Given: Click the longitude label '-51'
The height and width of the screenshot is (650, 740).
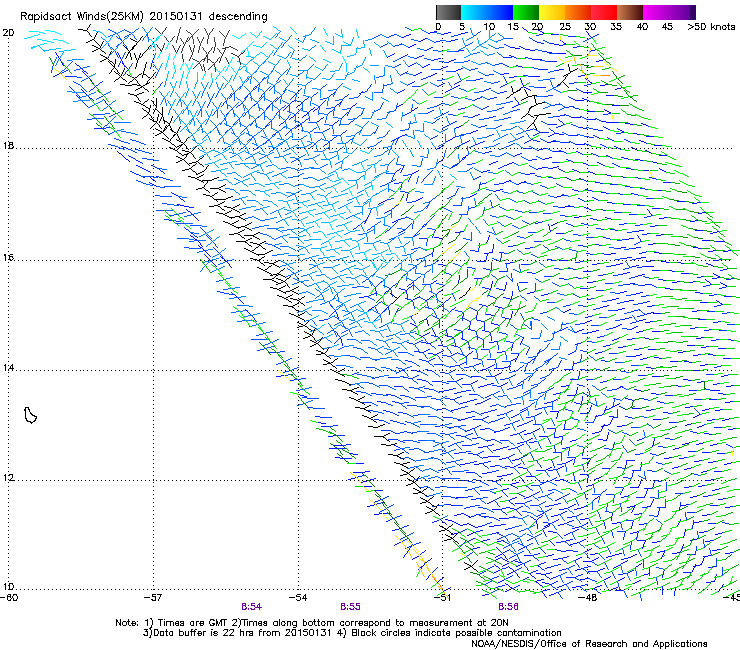Looking at the screenshot, I should point(442,598).
